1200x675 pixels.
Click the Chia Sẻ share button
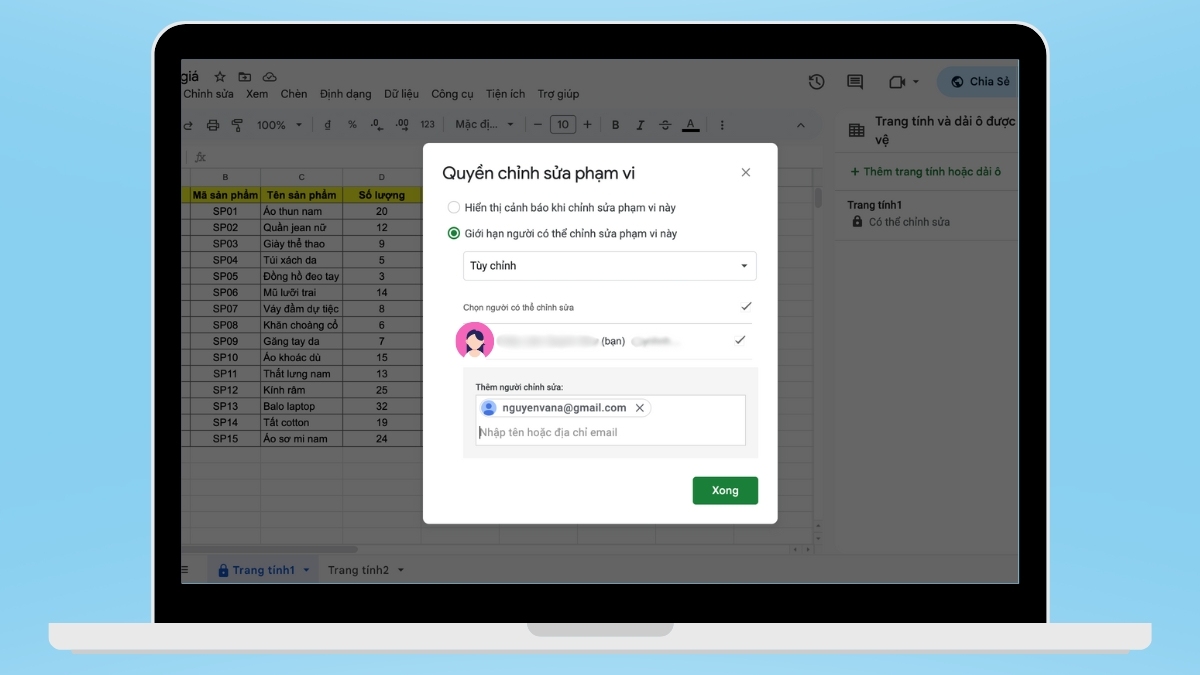[978, 82]
